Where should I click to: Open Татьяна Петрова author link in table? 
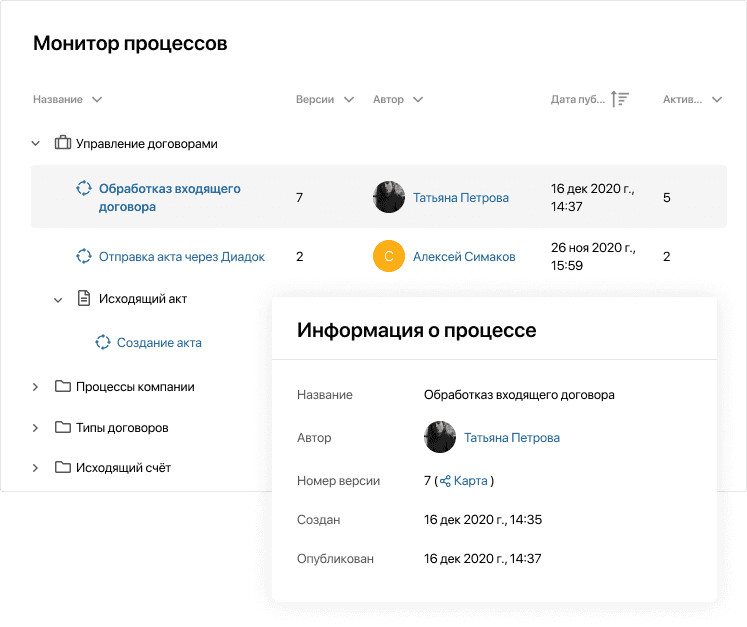pyautogui.click(x=461, y=198)
